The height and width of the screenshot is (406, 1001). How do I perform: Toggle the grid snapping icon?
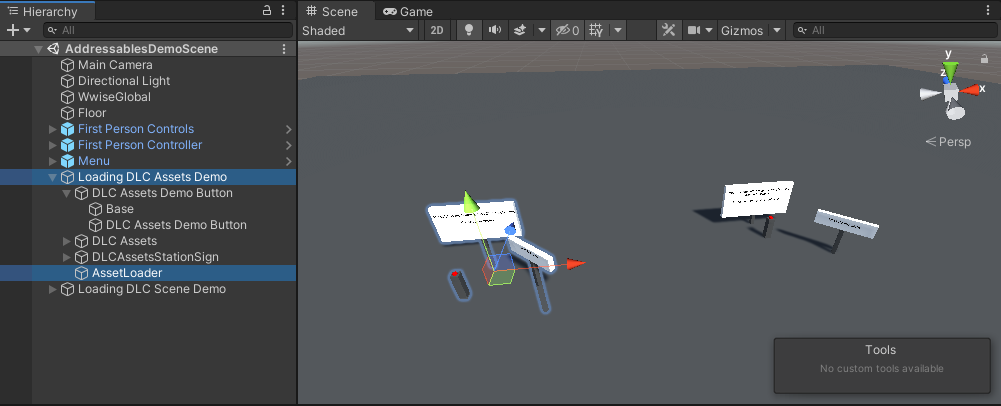point(596,30)
